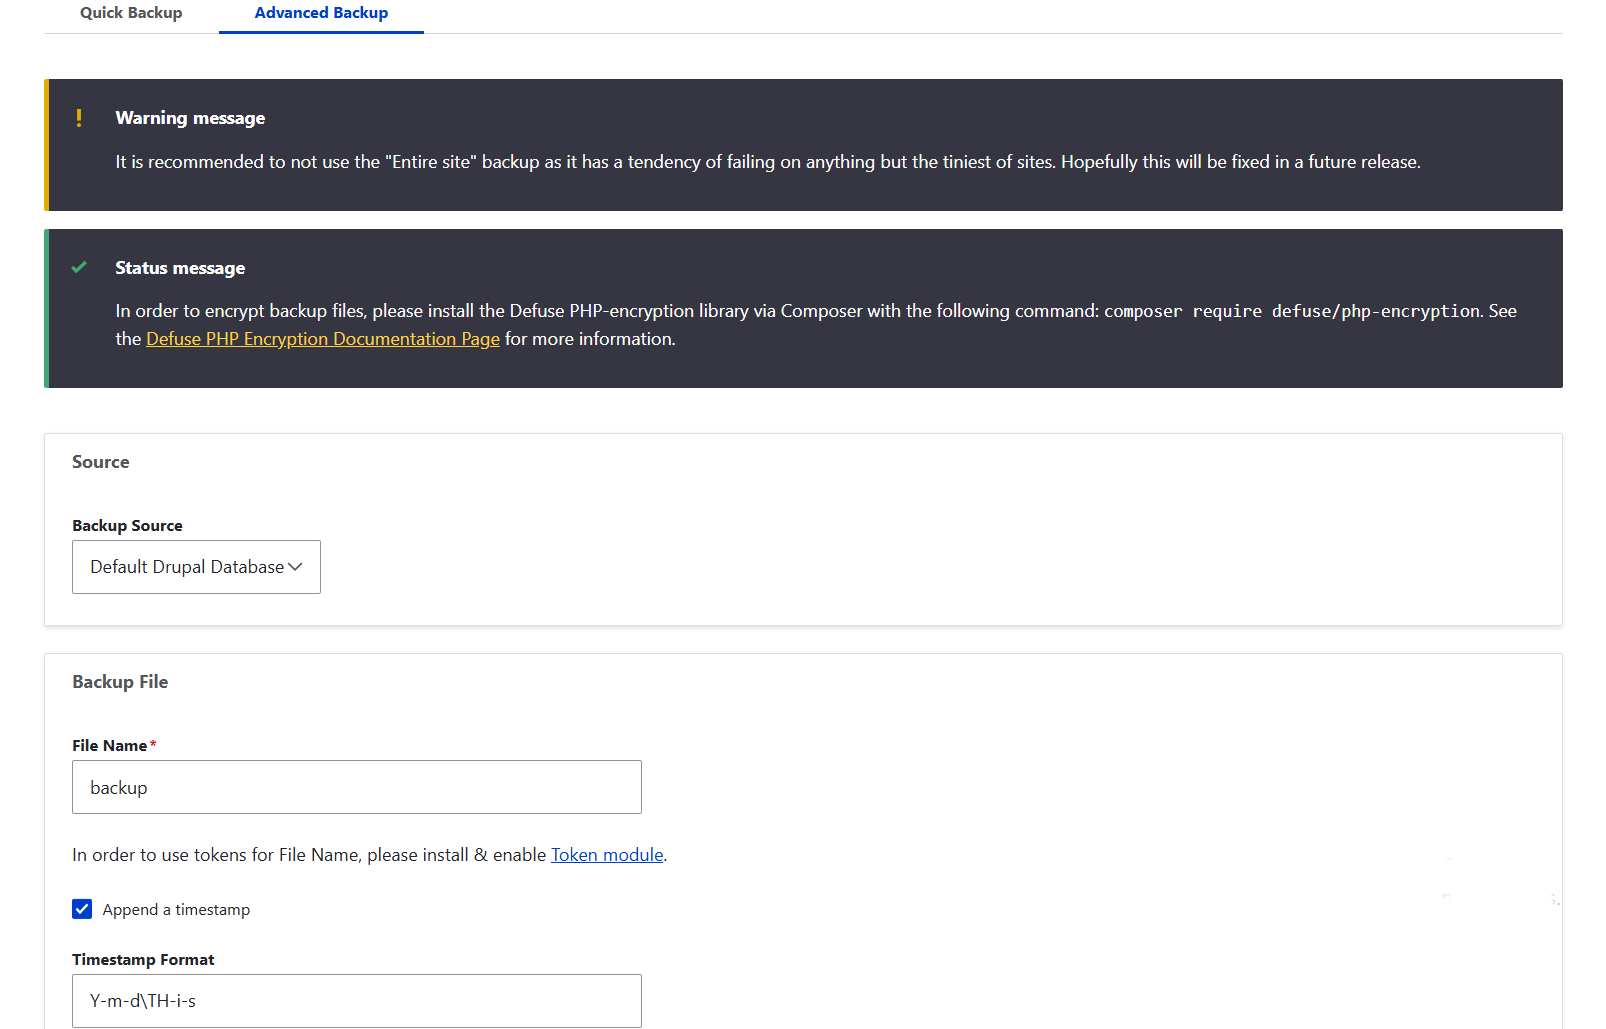Click the Backup Source dropdown chevron
This screenshot has width=1606, height=1029.
pos(296,567)
